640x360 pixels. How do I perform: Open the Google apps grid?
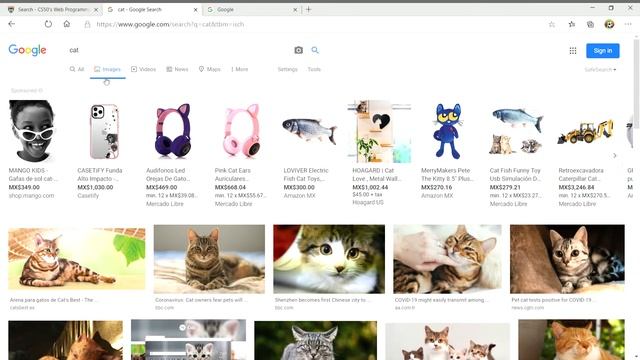pos(573,51)
